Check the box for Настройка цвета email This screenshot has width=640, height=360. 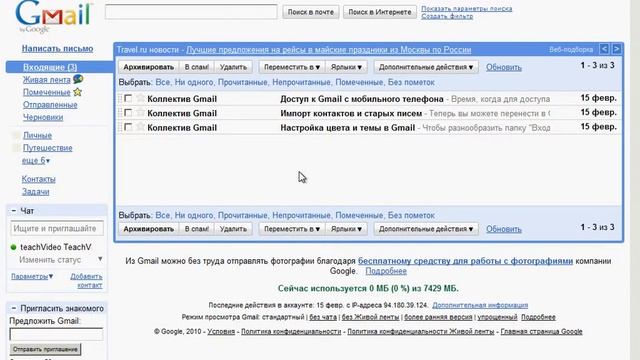[x=128, y=127]
